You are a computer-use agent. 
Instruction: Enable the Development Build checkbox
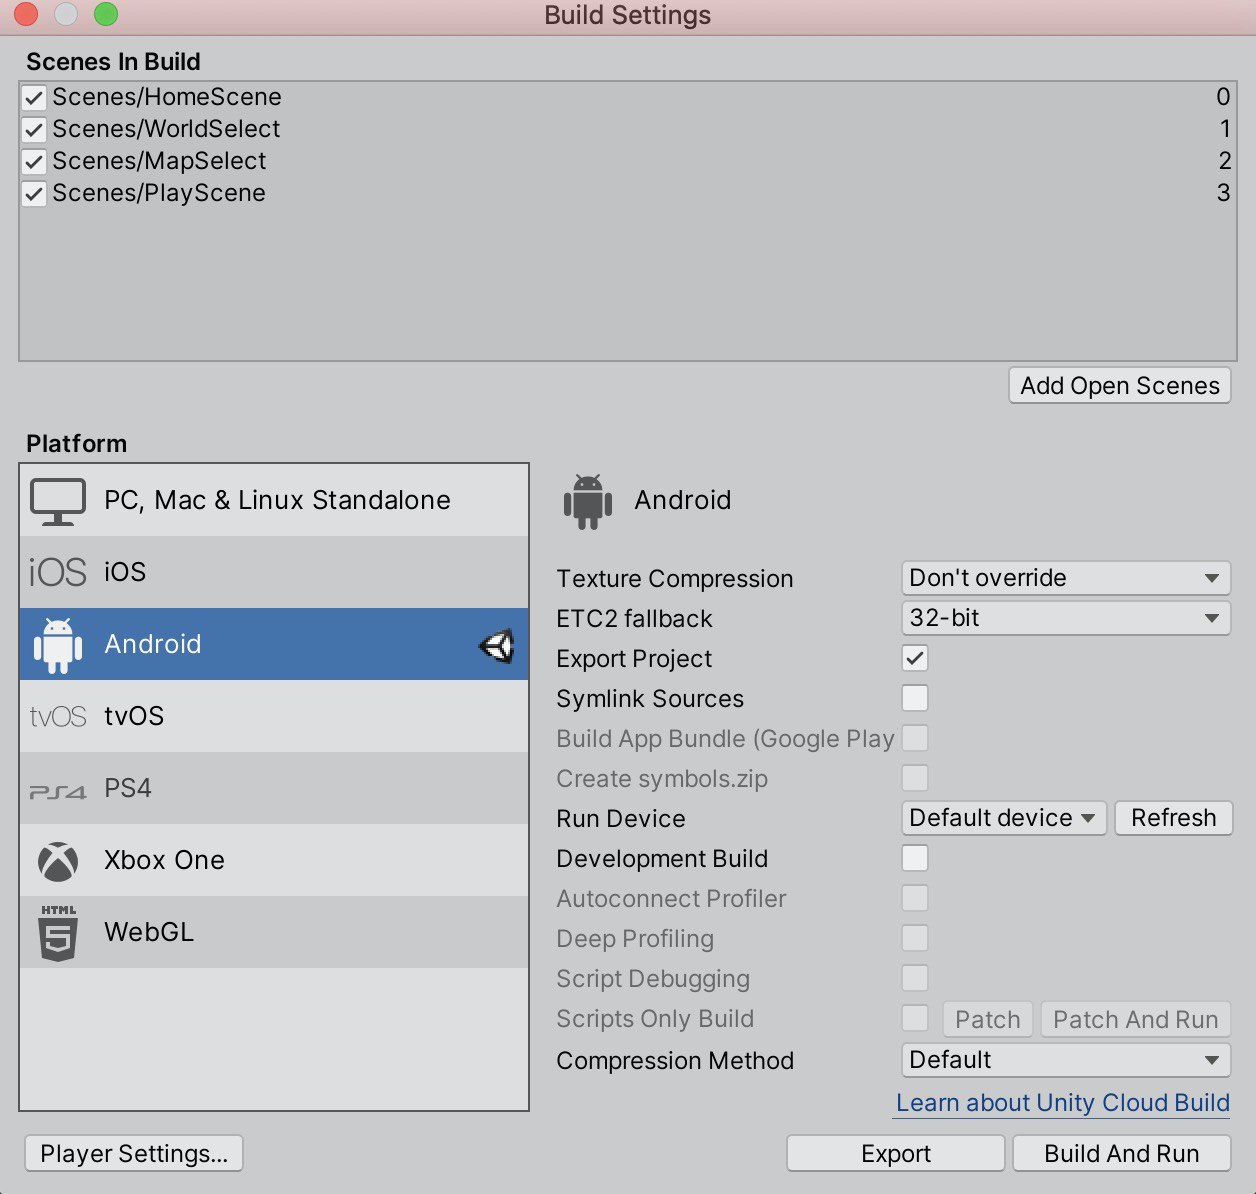[915, 858]
